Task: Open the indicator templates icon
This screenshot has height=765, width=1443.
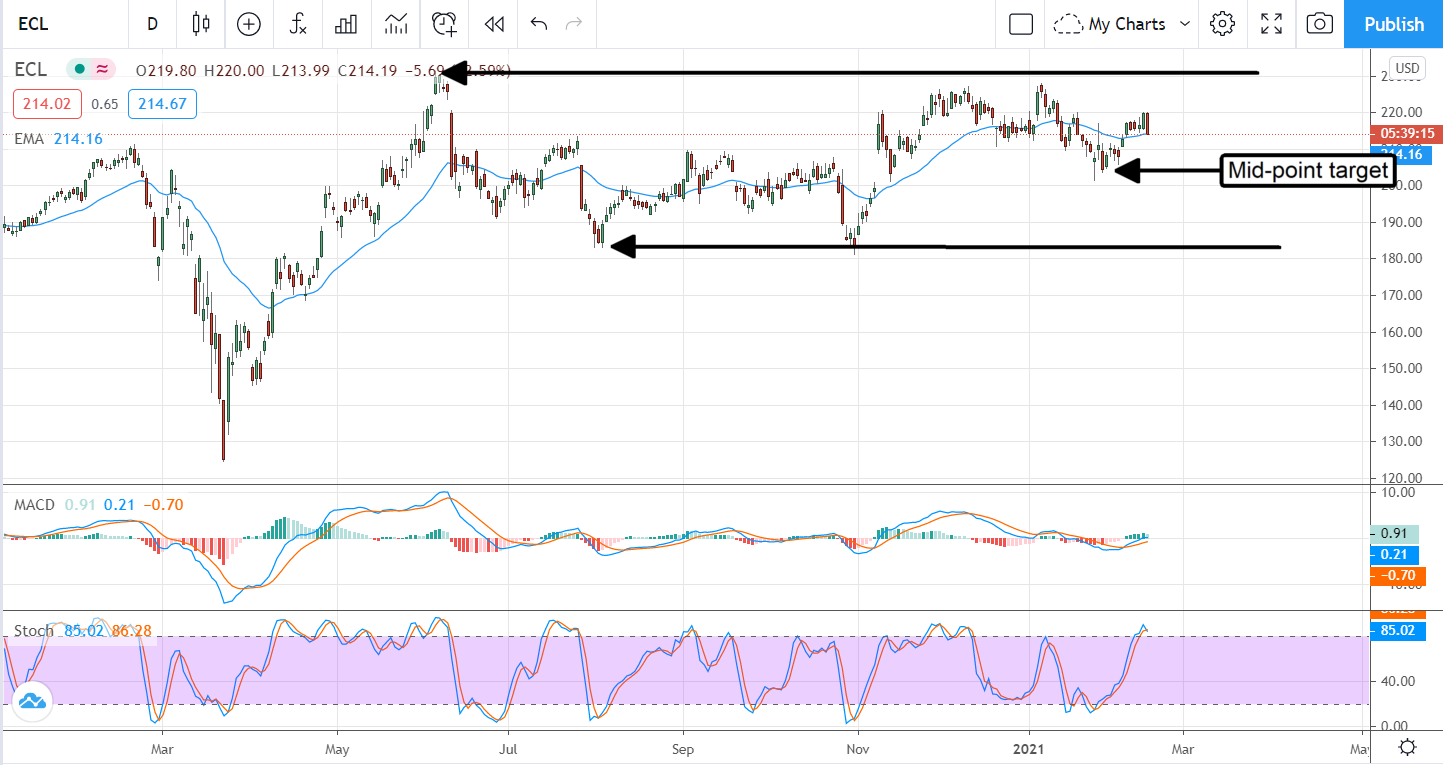Action: [396, 24]
